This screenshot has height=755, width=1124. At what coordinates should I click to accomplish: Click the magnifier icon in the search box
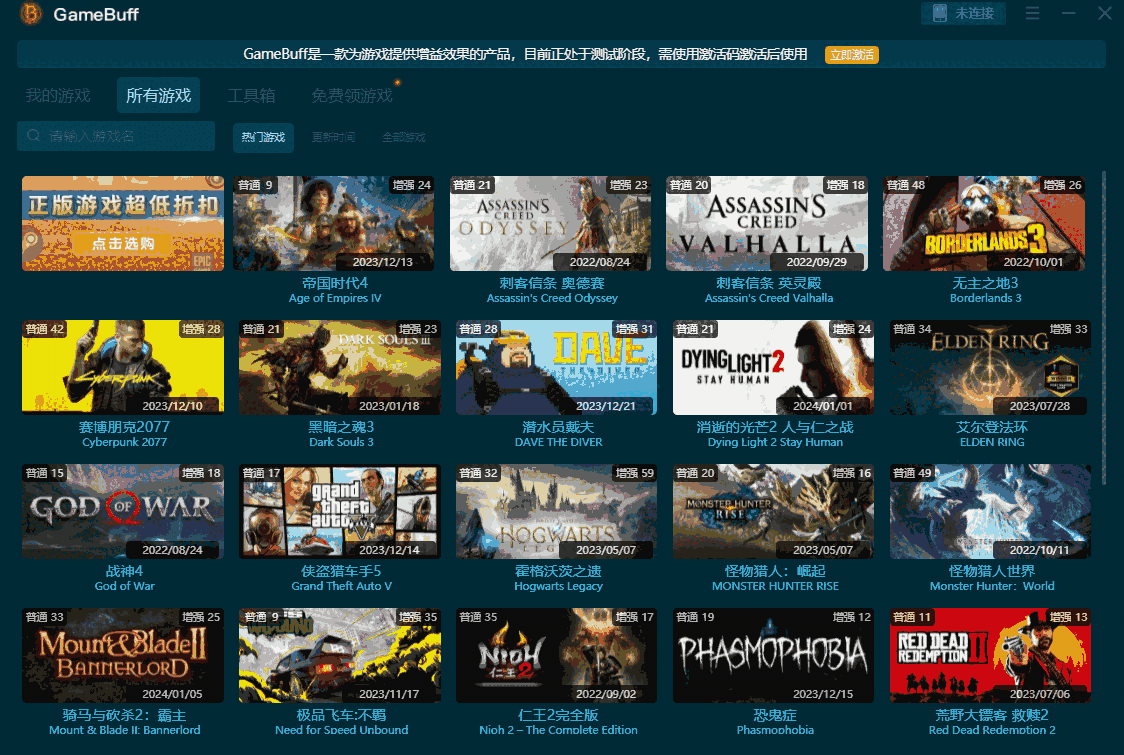click(x=33, y=135)
